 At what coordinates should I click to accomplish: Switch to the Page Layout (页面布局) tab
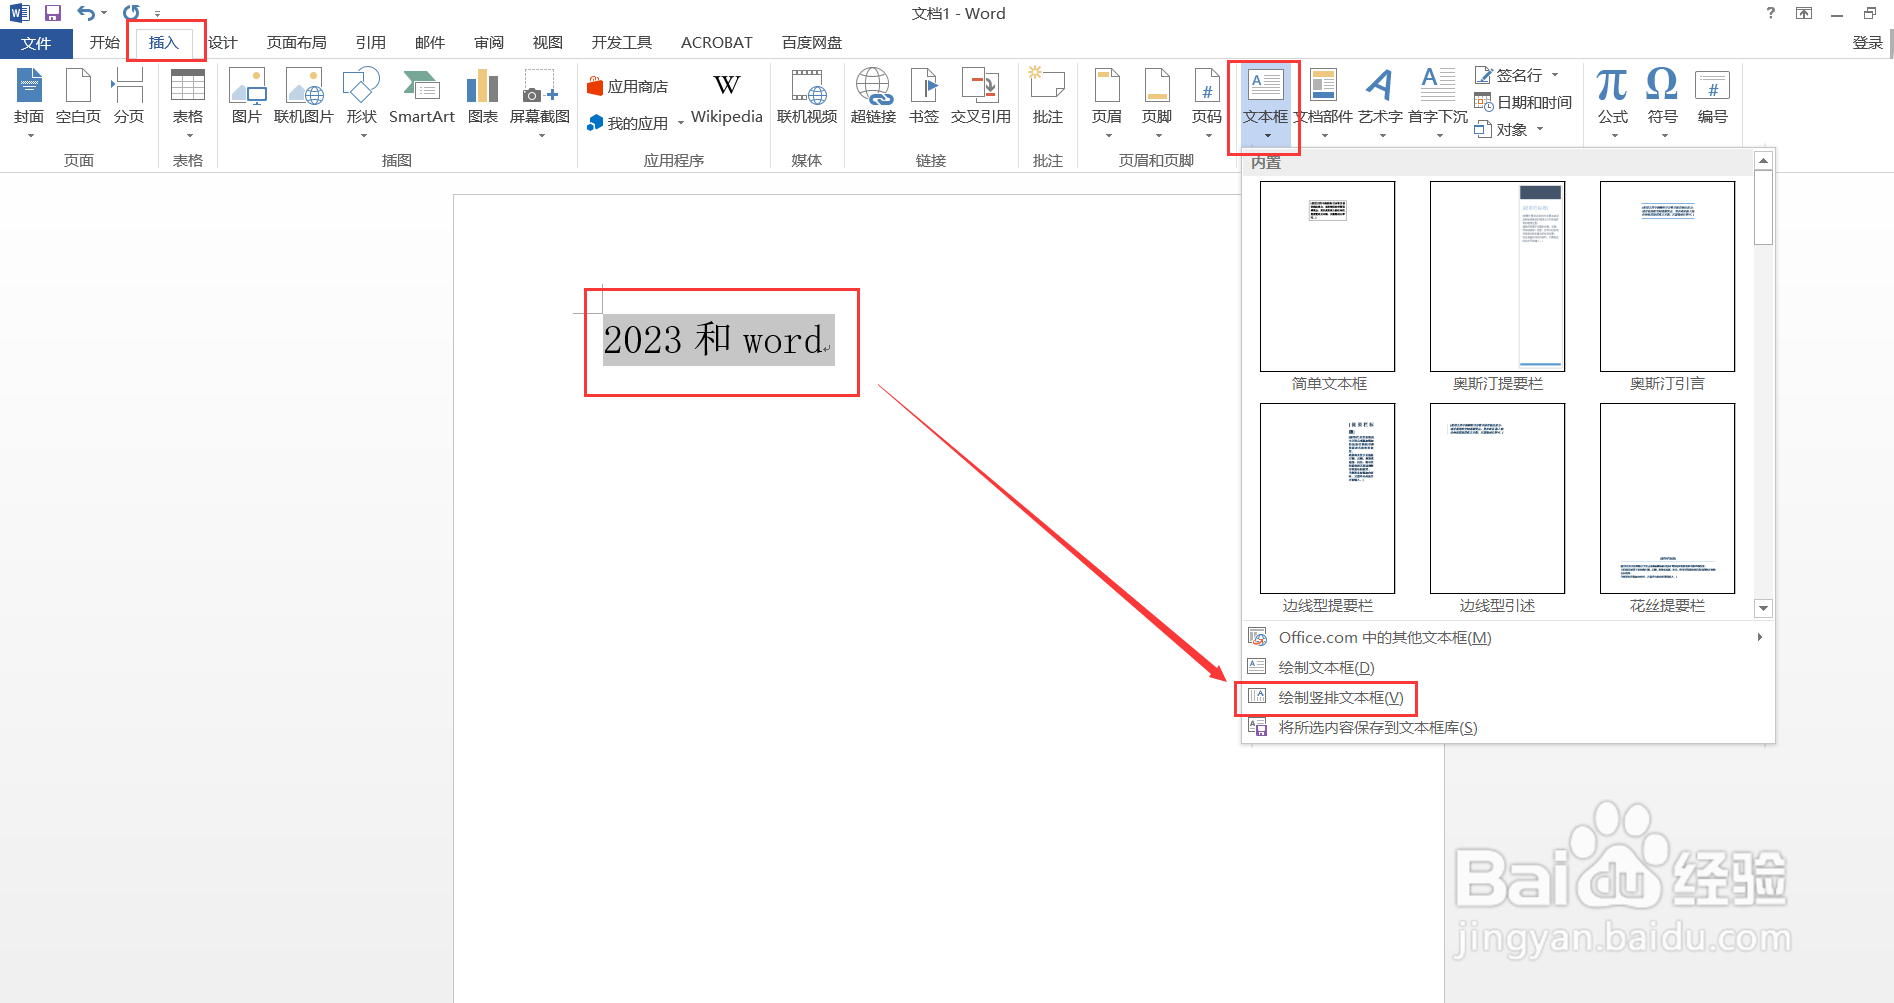coord(296,43)
